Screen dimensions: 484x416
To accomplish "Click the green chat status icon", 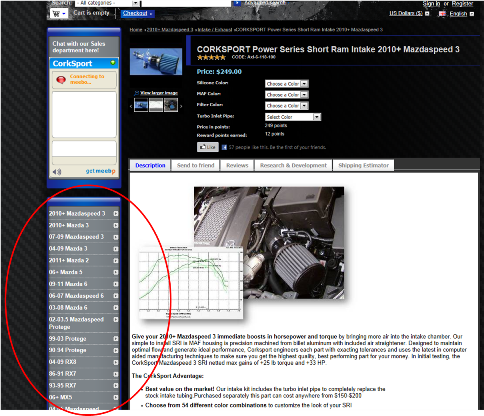I will pyautogui.click(x=113, y=63).
